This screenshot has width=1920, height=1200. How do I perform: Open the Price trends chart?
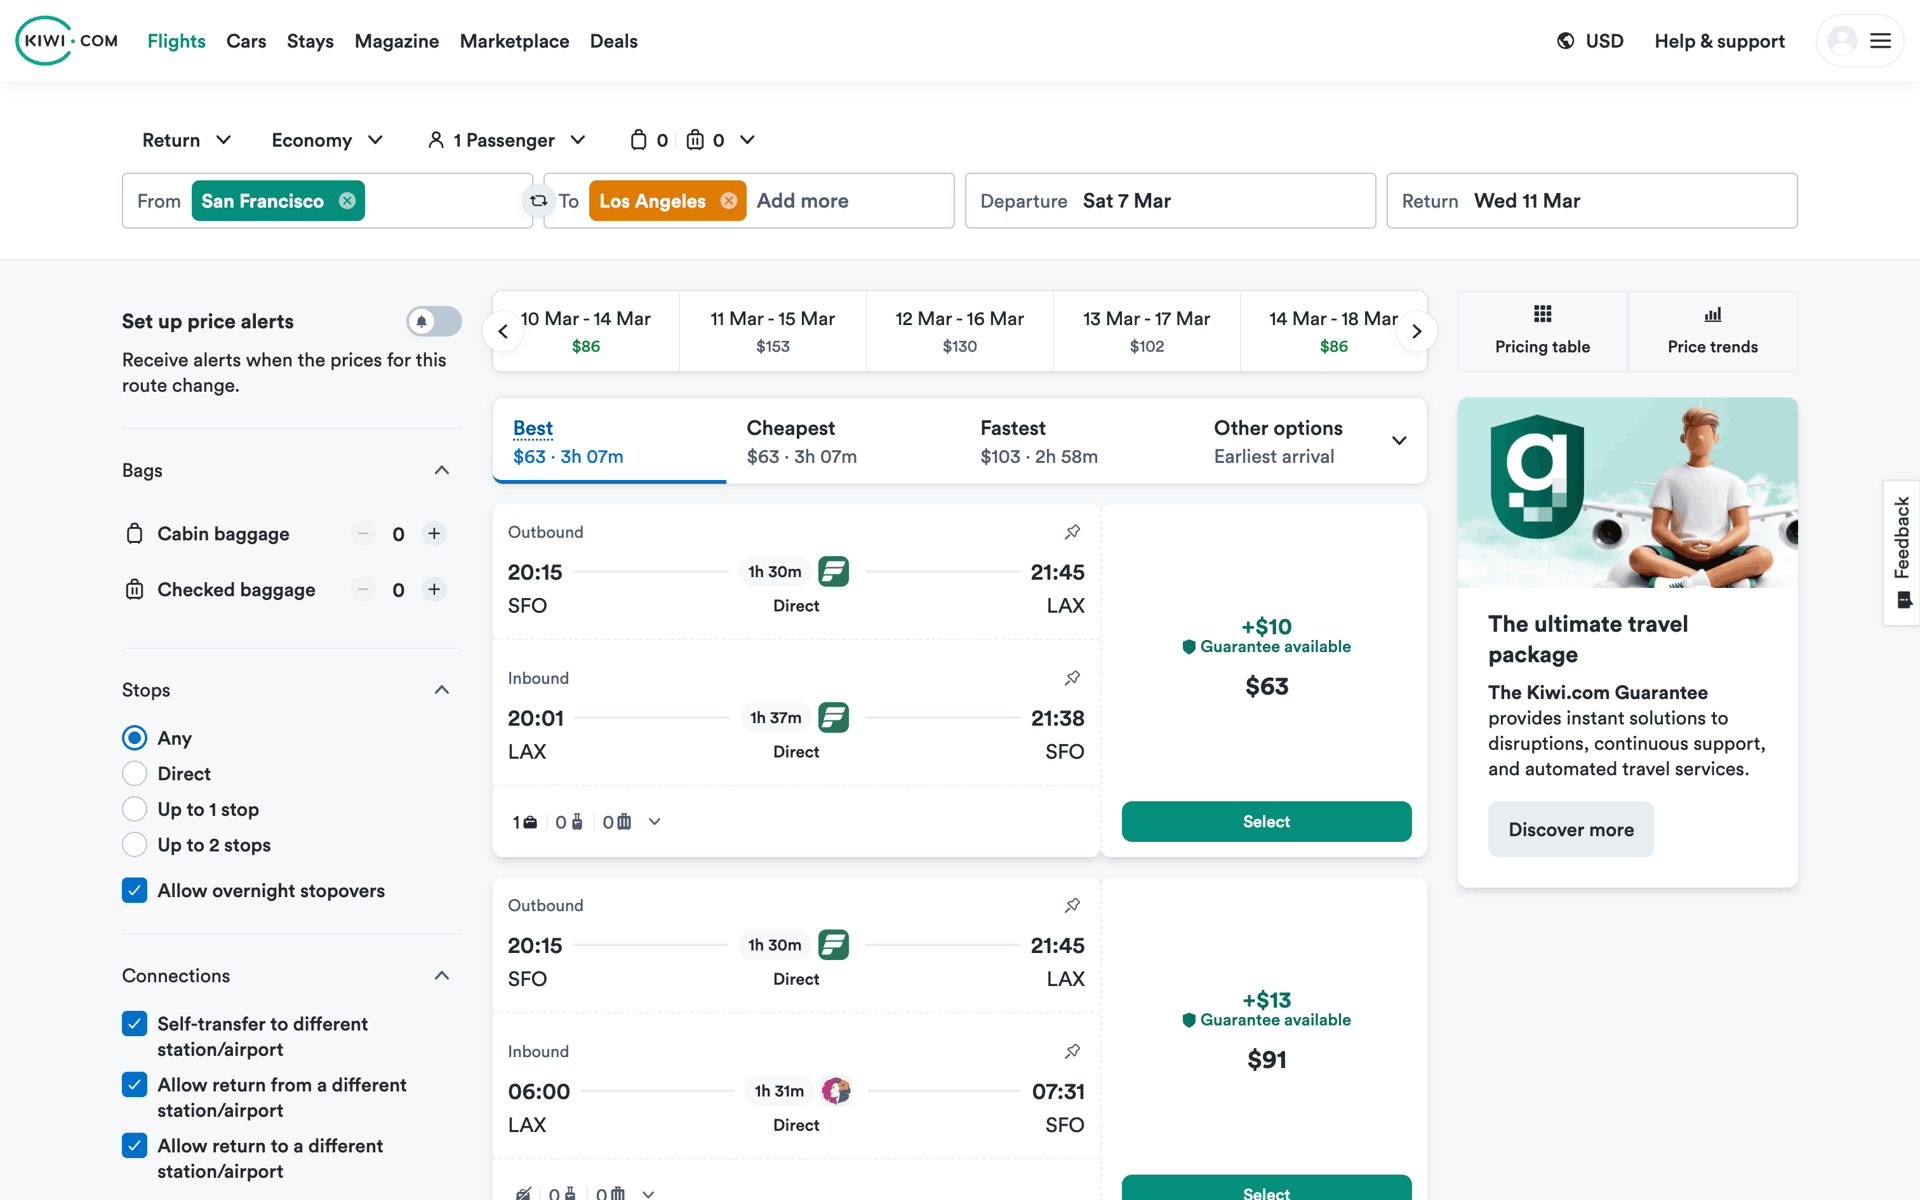pos(1712,331)
